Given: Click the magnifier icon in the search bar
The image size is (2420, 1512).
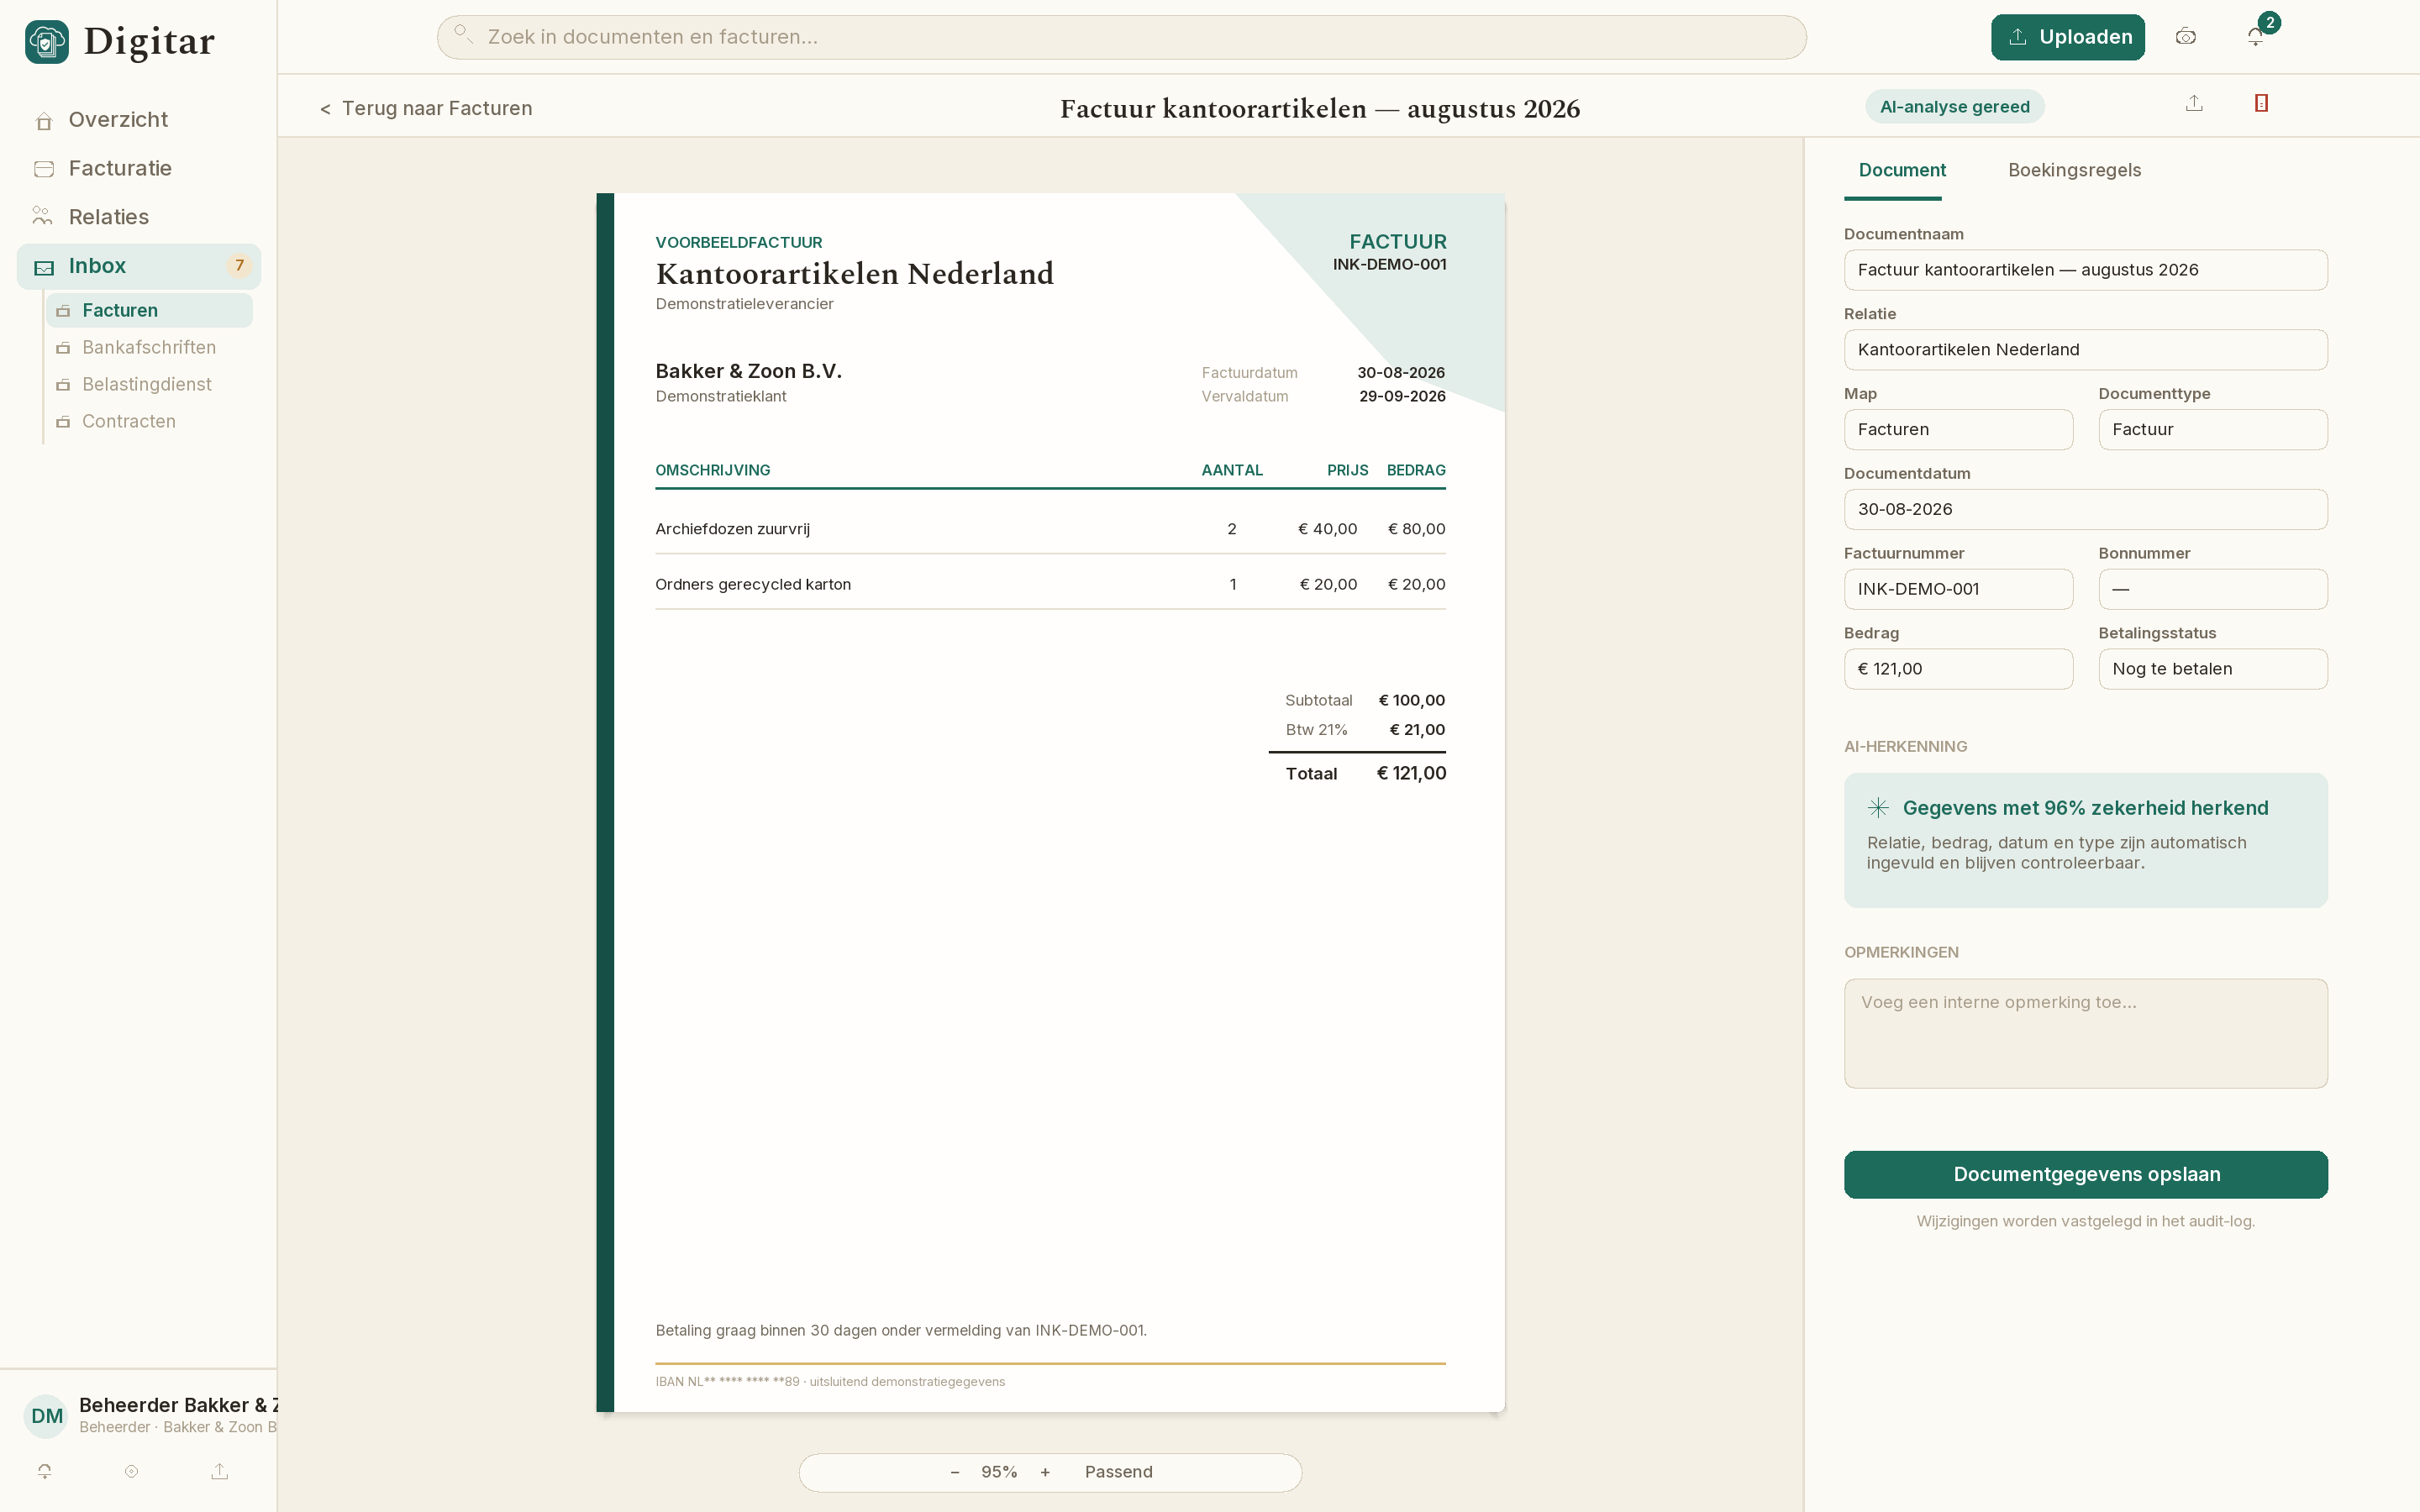Looking at the screenshot, I should tap(463, 35).
